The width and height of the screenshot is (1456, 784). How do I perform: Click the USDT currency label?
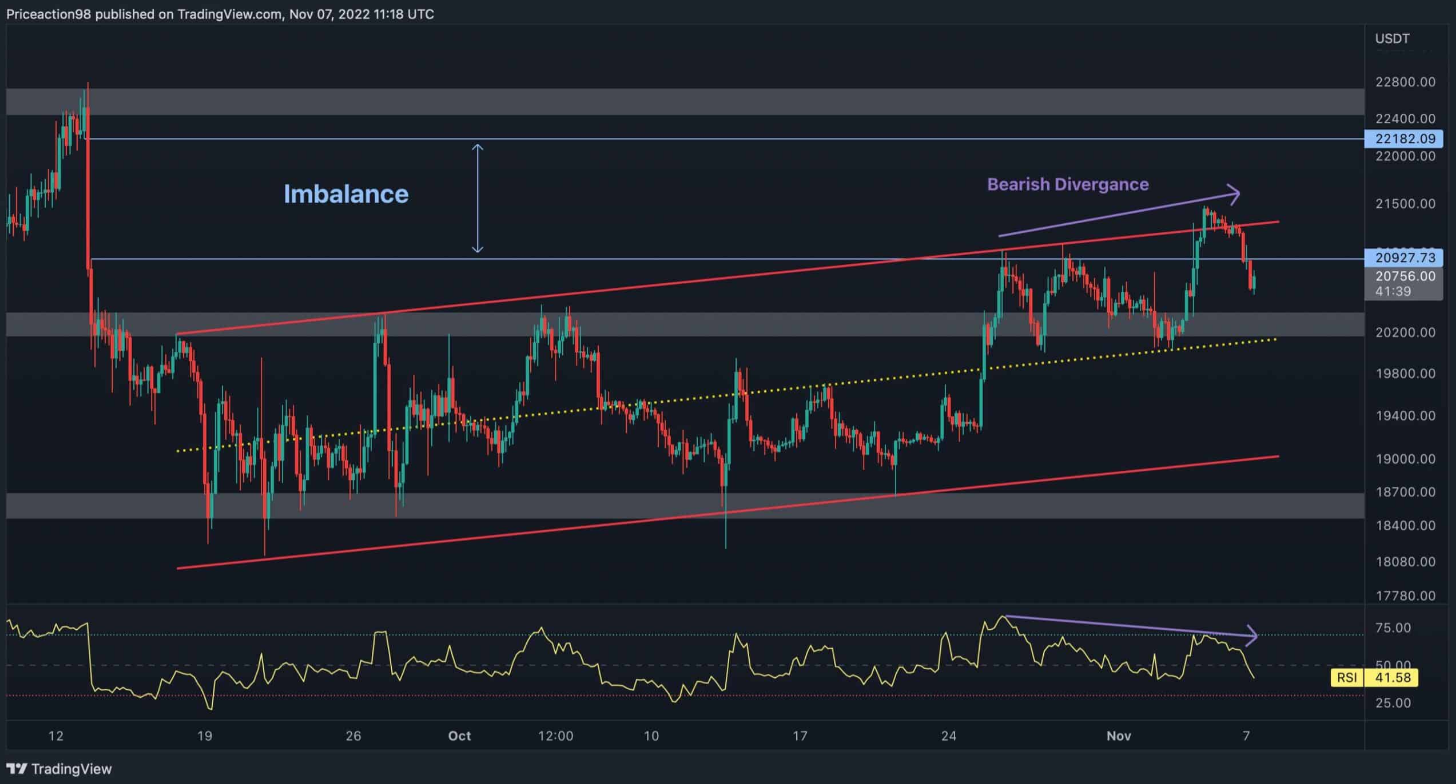(1392, 37)
